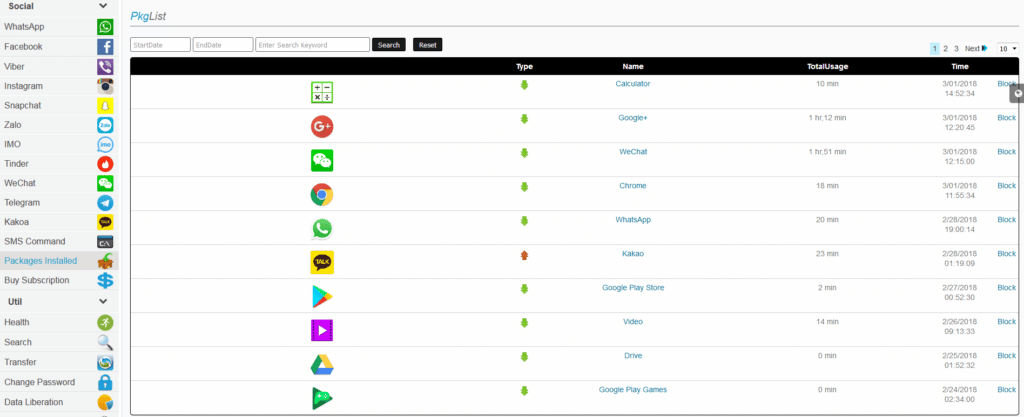This screenshot has height=417, width=1024.
Task: Open the Zalo sidebar icon
Action: 105,125
